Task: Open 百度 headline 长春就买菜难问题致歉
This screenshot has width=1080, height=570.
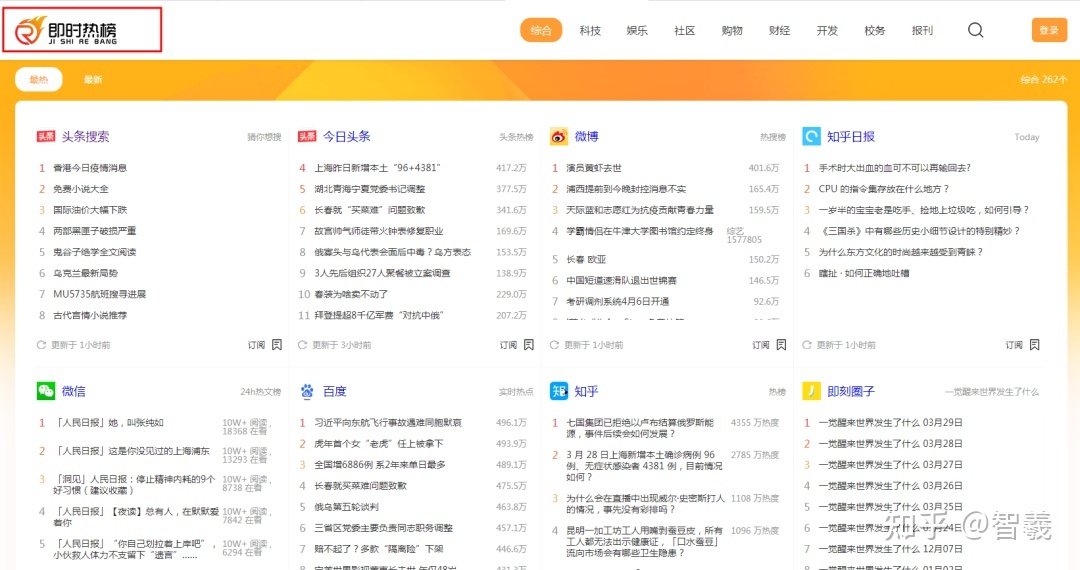Action: [x=360, y=486]
